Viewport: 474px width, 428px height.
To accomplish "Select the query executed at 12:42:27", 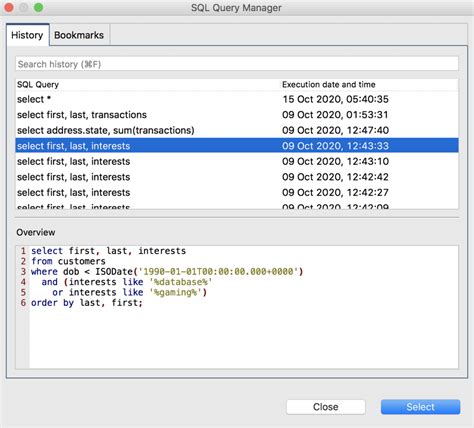I will click(x=237, y=192).
